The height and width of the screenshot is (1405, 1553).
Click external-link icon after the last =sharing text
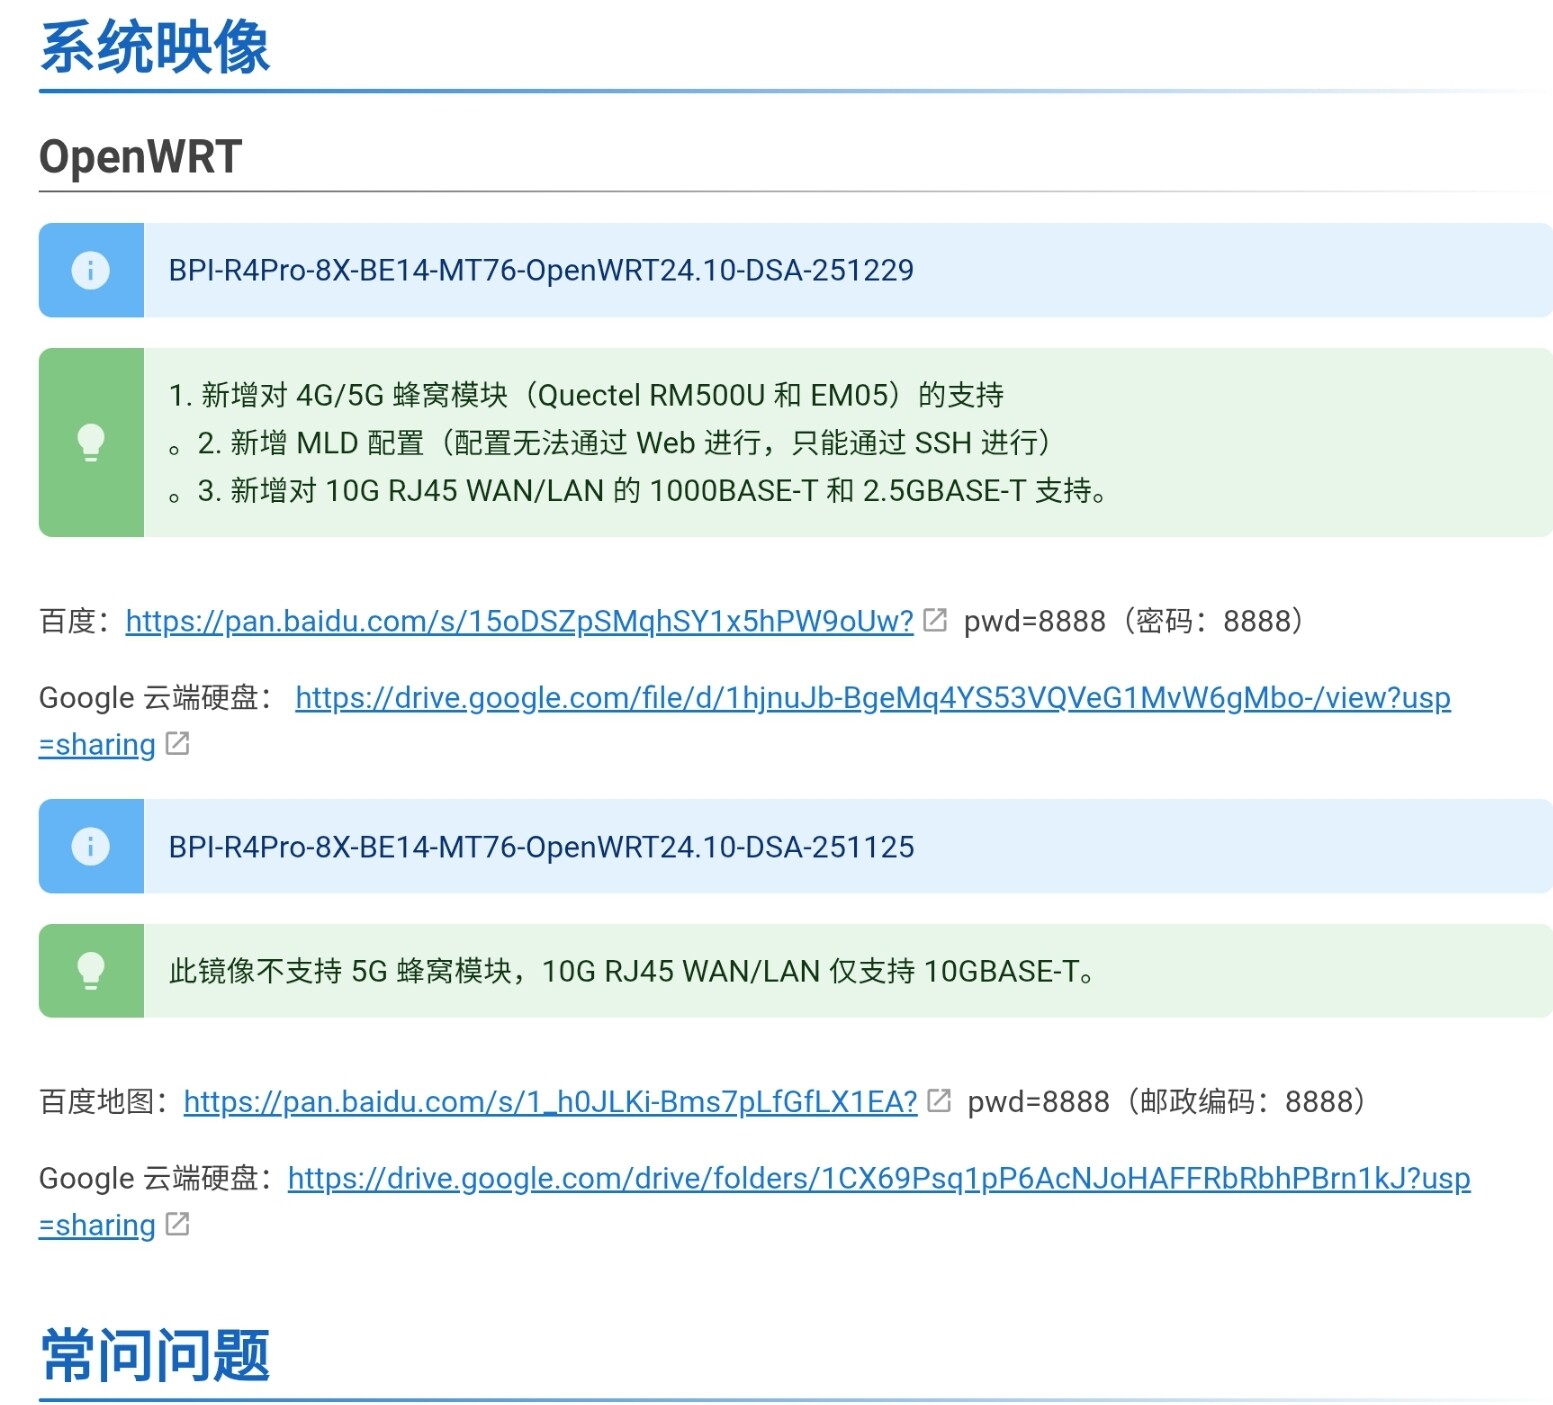(x=177, y=1224)
